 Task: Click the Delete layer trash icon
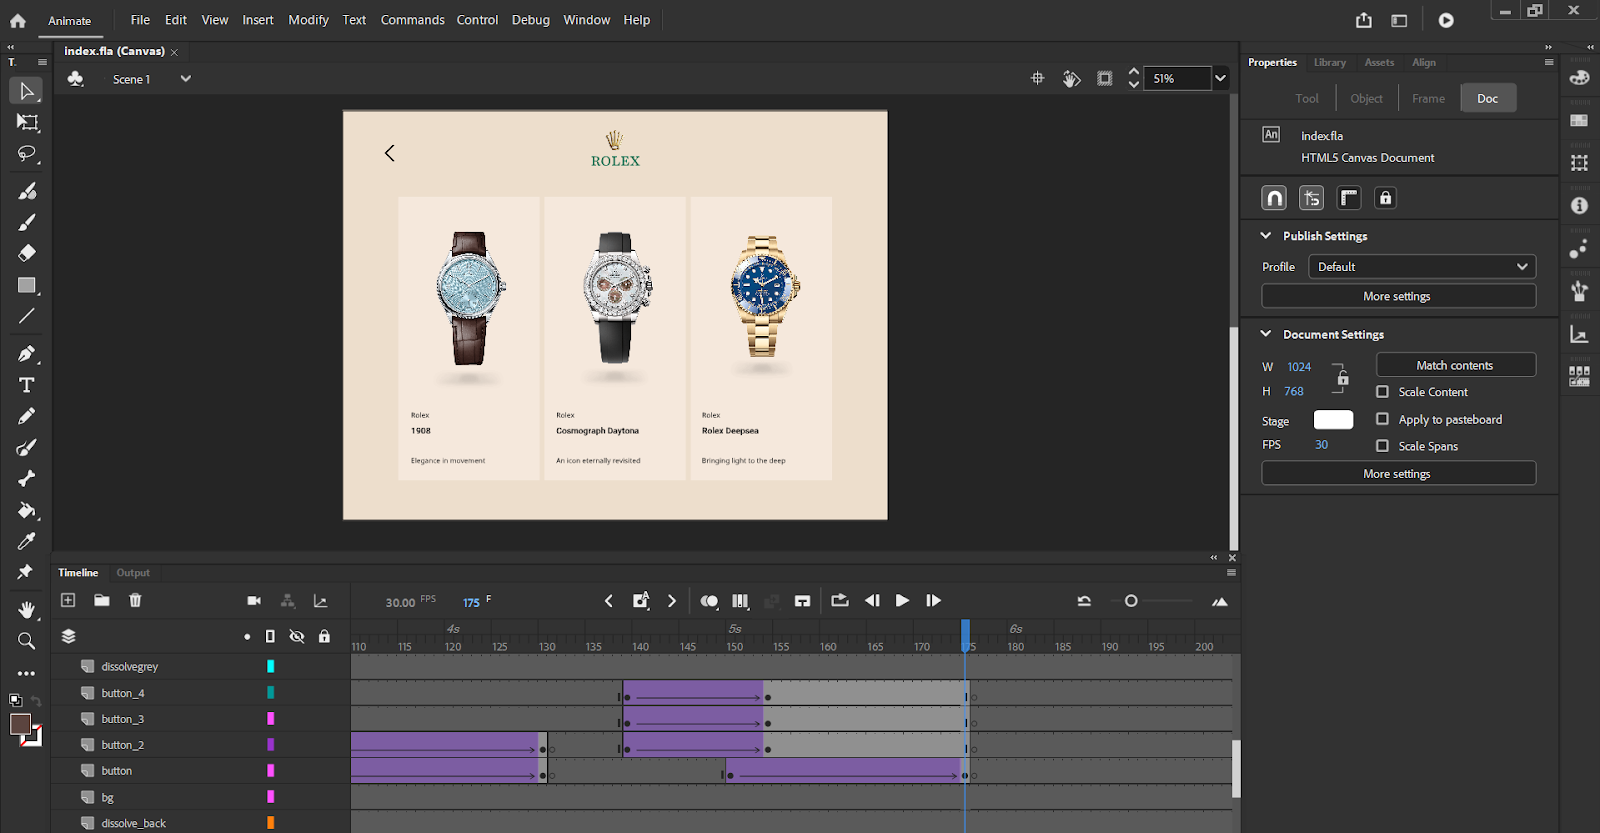point(135,600)
